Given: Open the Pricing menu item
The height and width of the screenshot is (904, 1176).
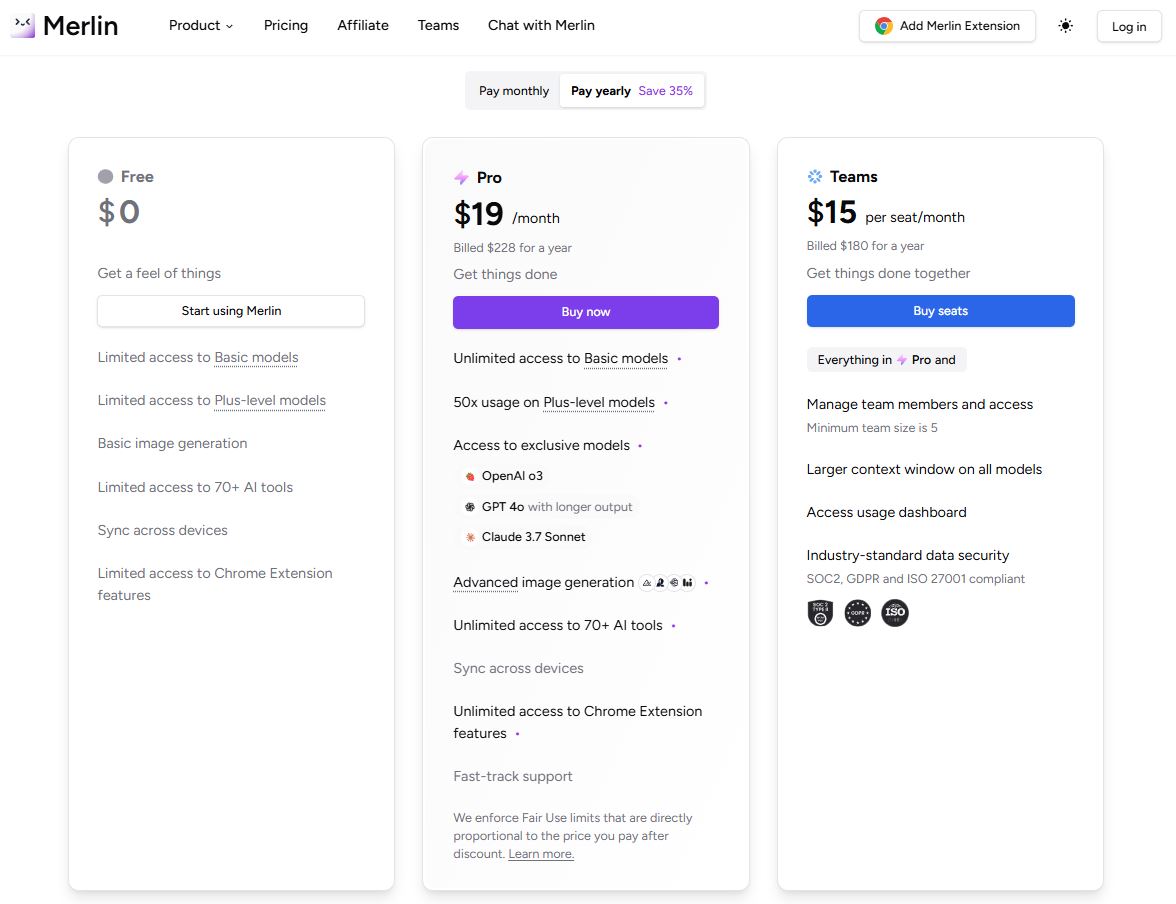Looking at the screenshot, I should (285, 26).
